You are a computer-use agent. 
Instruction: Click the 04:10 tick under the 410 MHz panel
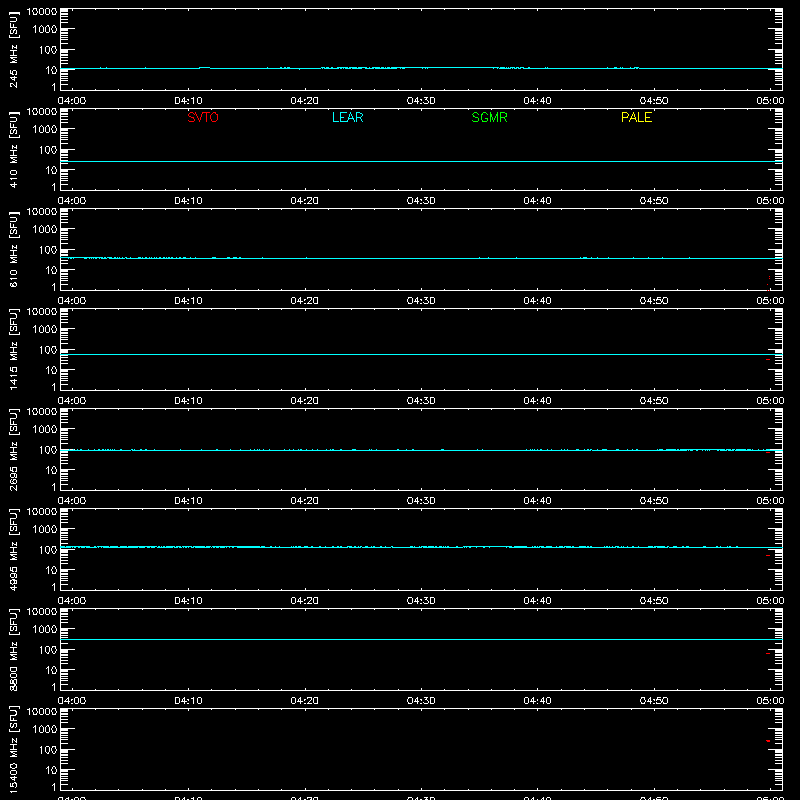(188, 201)
